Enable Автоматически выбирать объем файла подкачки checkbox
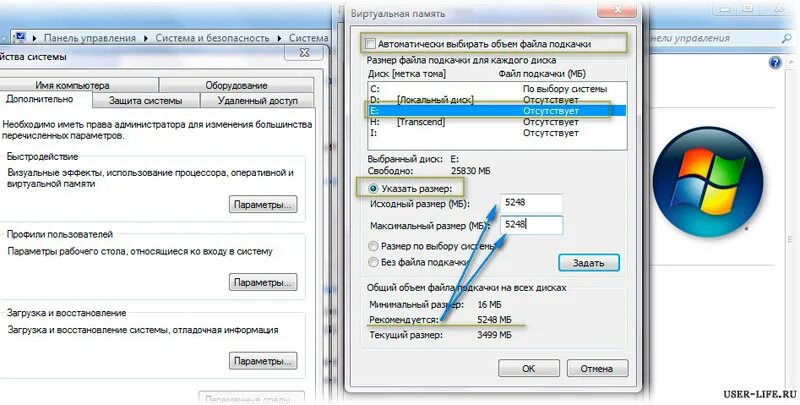Image resolution: width=800 pixels, height=405 pixels. [x=370, y=44]
